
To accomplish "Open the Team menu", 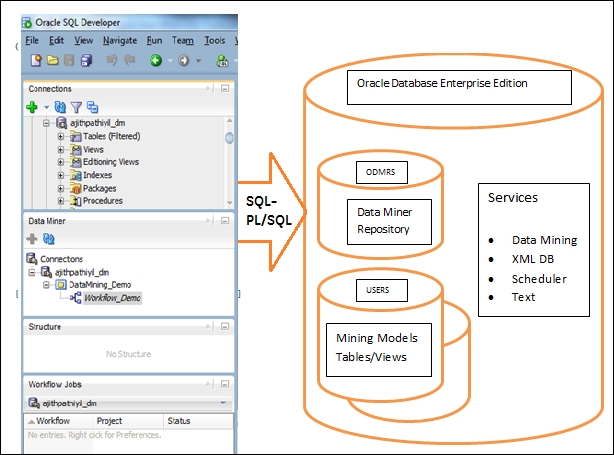I will (x=183, y=40).
